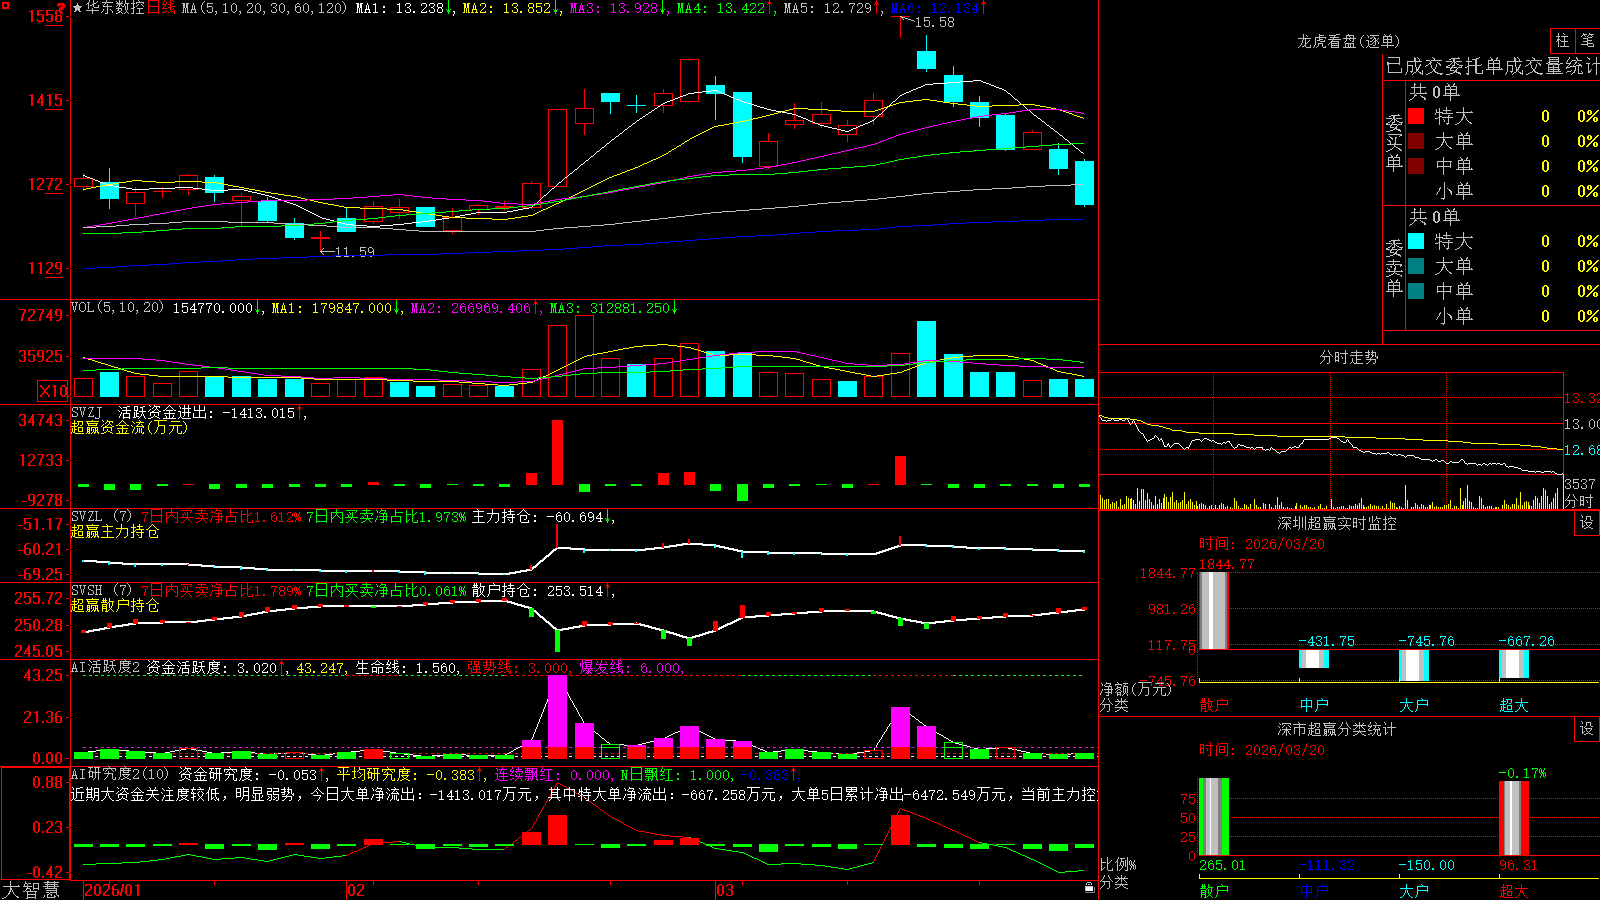Click the 超赢主力持仓 label
The width and height of the screenshot is (1600, 900).
point(115,531)
